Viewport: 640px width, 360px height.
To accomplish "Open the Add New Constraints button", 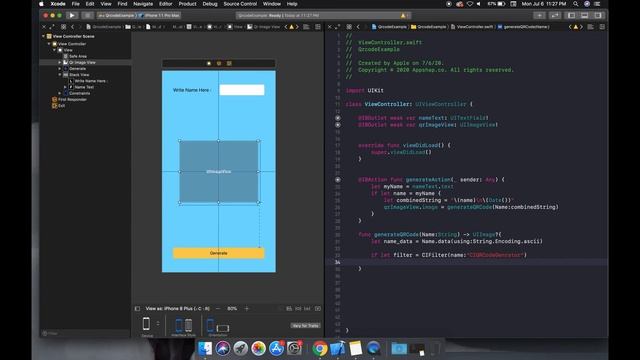I will tap(298, 309).
